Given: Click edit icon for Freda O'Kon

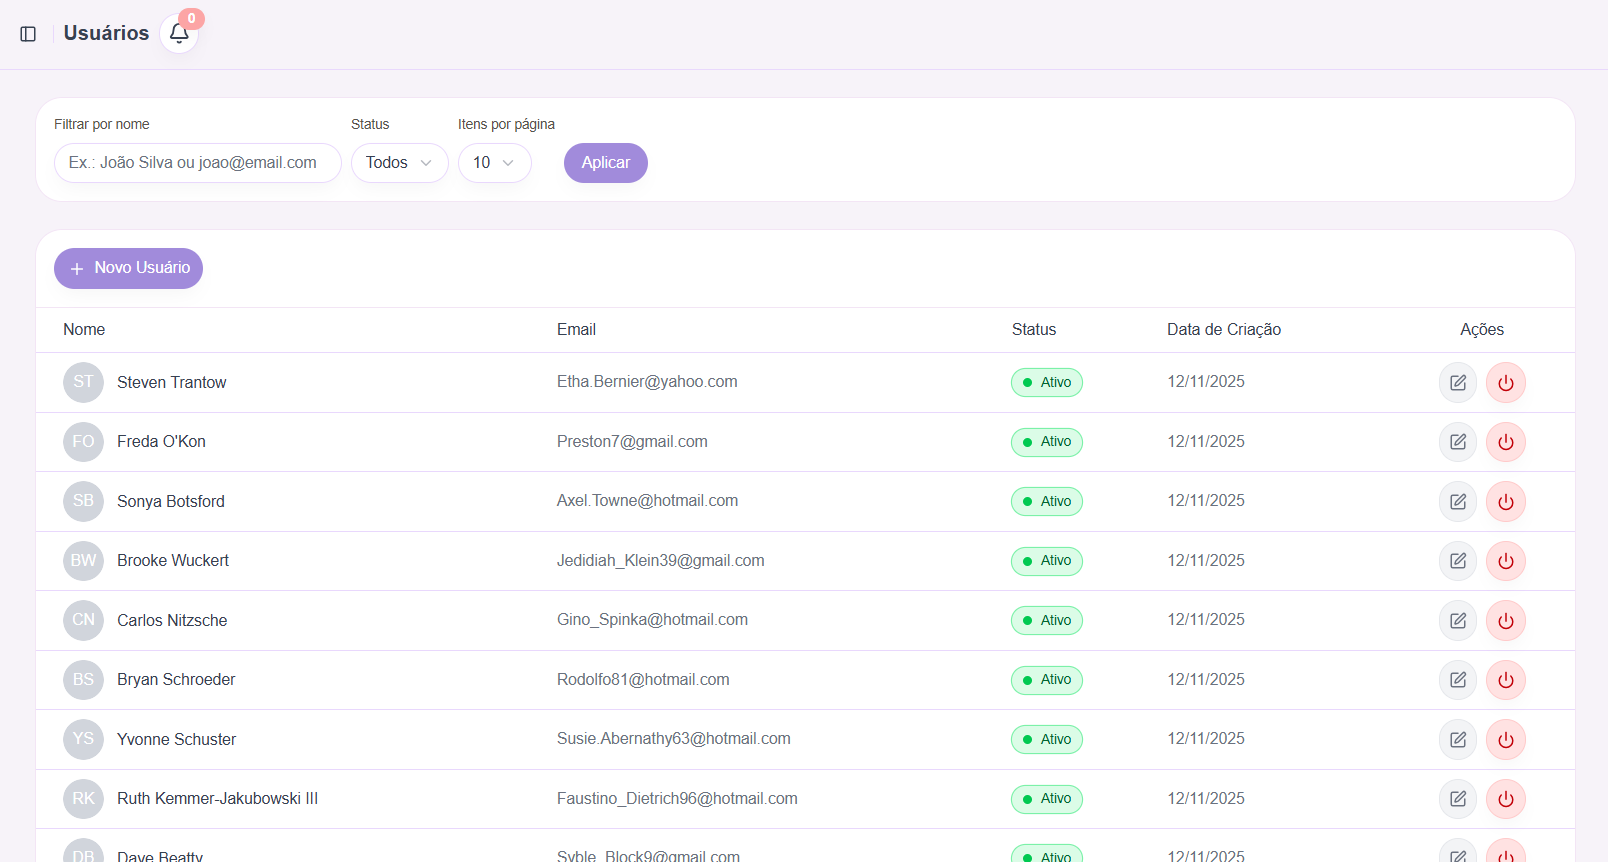Looking at the screenshot, I should pos(1457,442).
